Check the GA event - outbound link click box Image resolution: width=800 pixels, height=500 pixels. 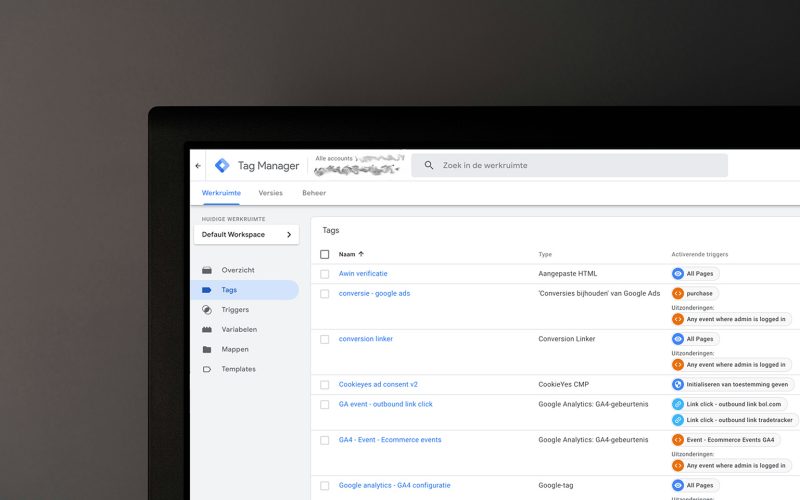[324, 405]
